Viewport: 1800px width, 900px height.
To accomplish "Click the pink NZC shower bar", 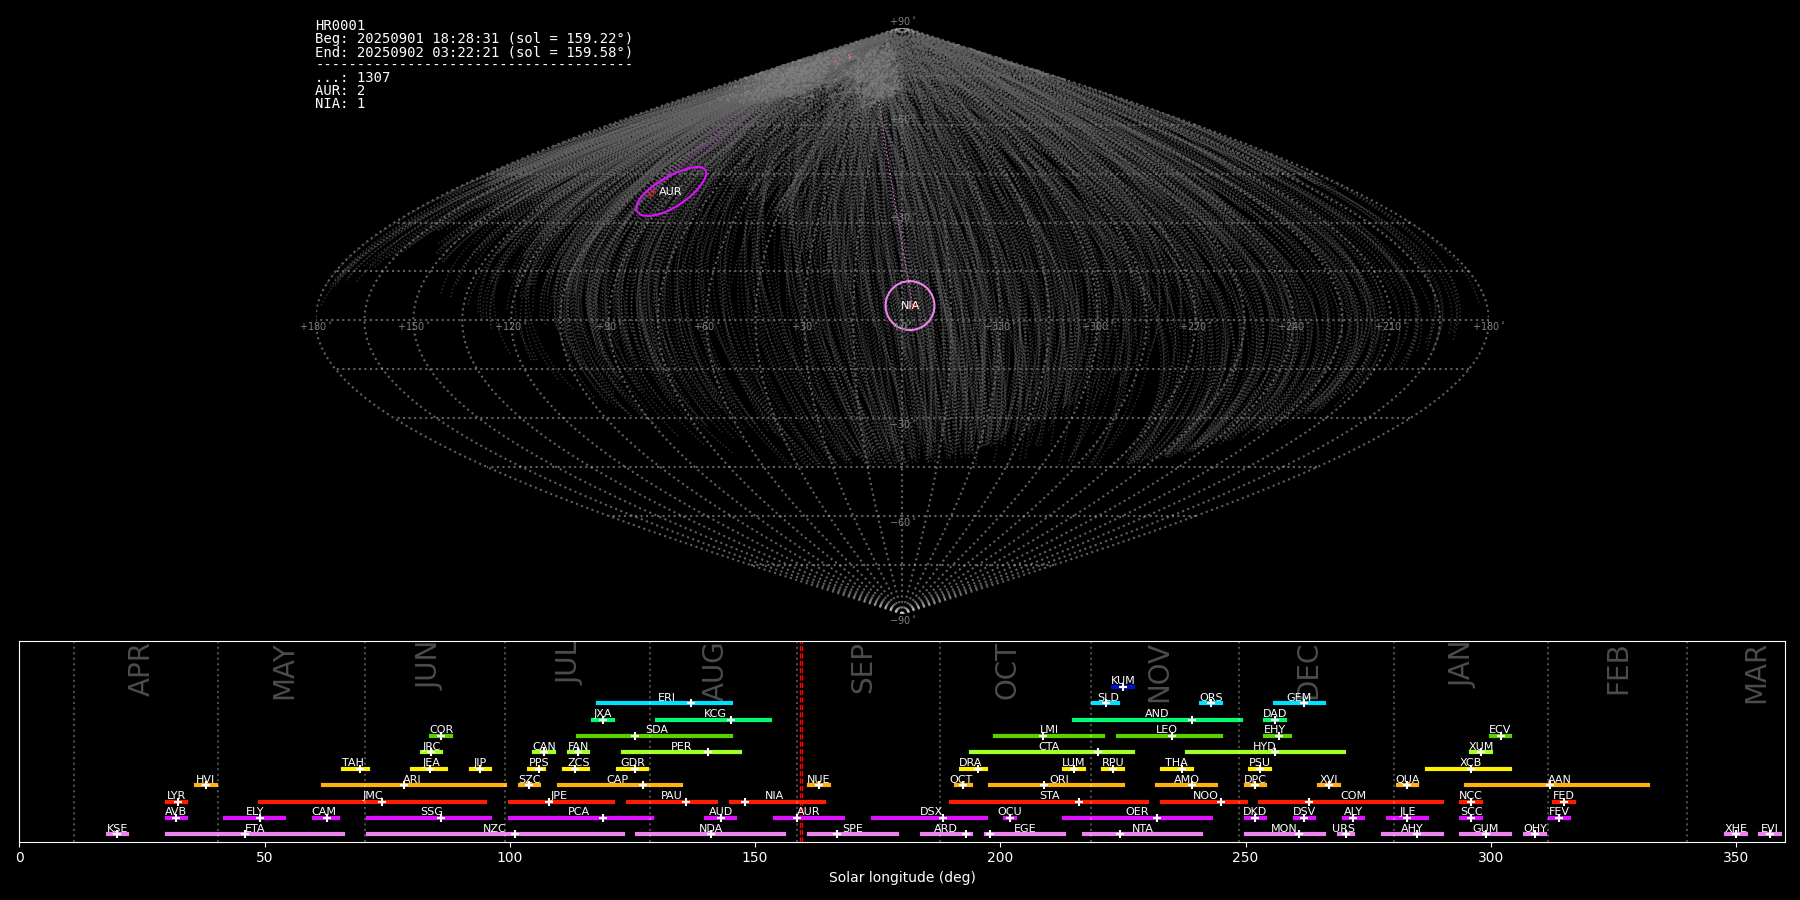I will click(495, 834).
